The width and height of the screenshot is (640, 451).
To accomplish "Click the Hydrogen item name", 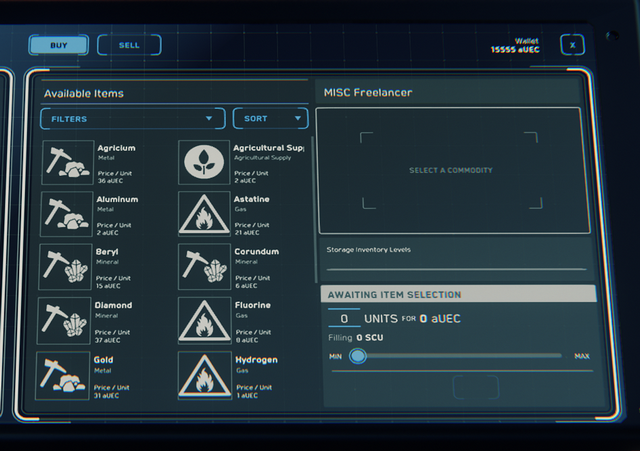I will [x=256, y=360].
